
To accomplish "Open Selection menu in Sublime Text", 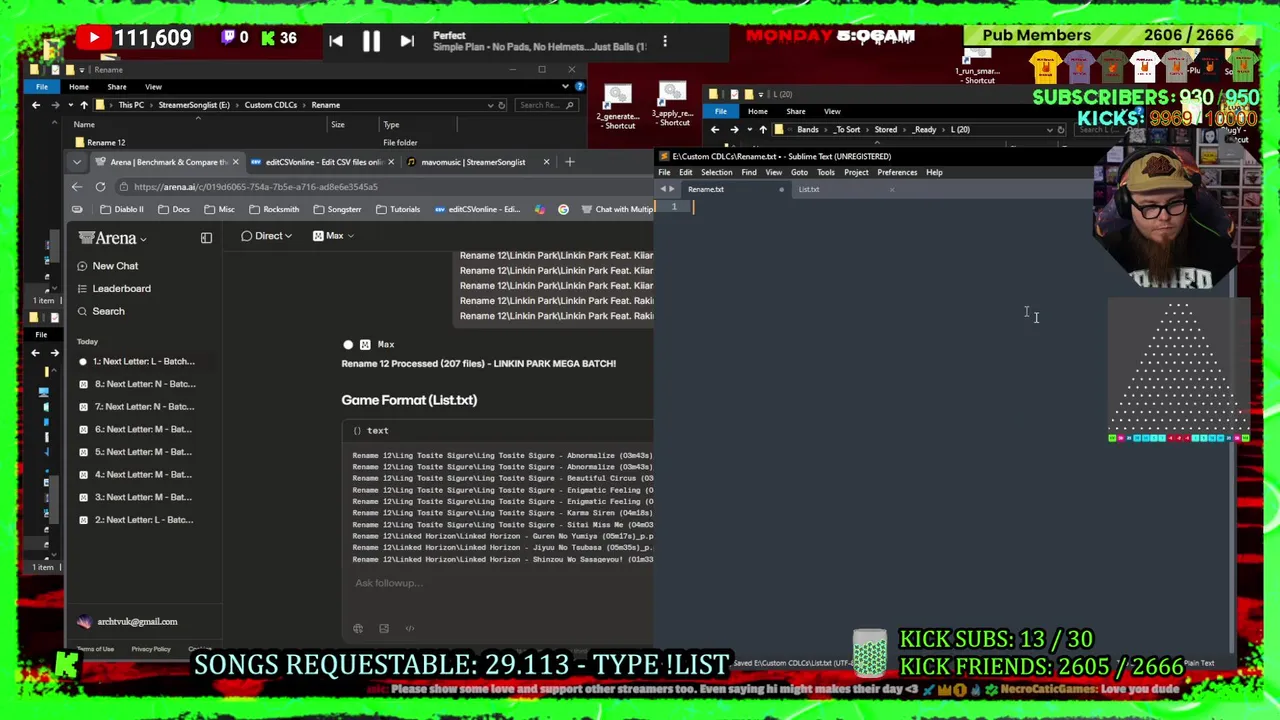I will [x=716, y=173].
